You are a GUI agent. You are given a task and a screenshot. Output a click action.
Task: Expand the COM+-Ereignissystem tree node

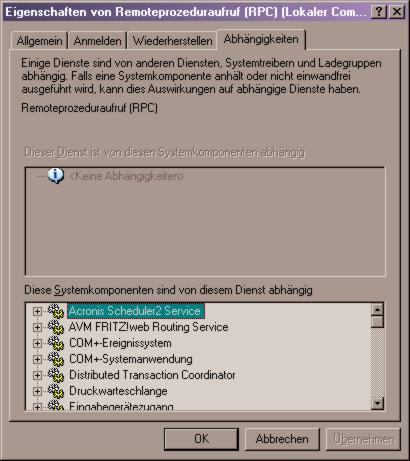(x=37, y=343)
